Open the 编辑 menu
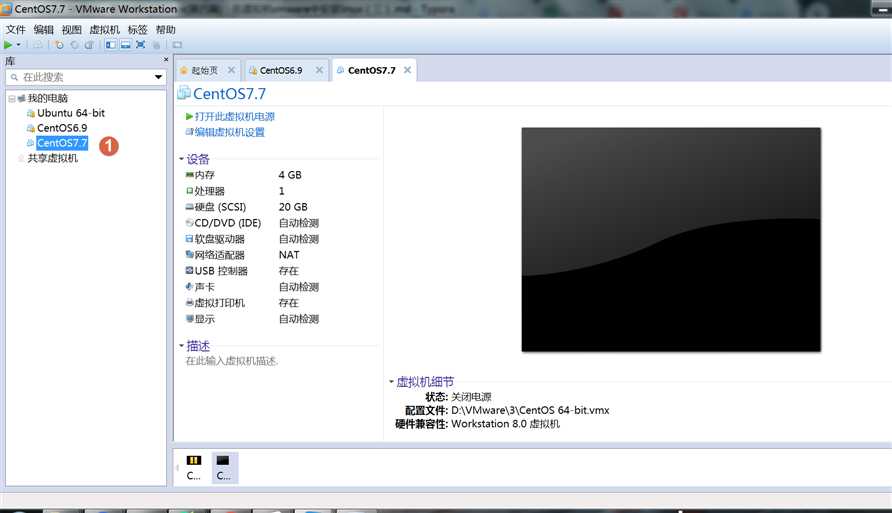 tap(43, 30)
